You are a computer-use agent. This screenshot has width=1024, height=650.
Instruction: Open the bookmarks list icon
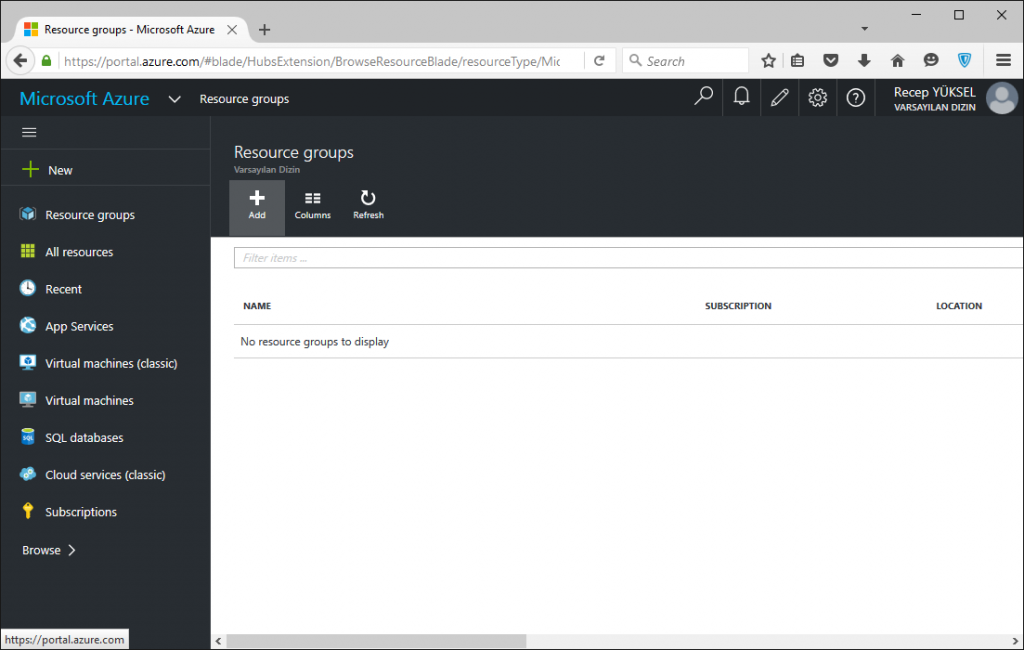[x=797, y=61]
